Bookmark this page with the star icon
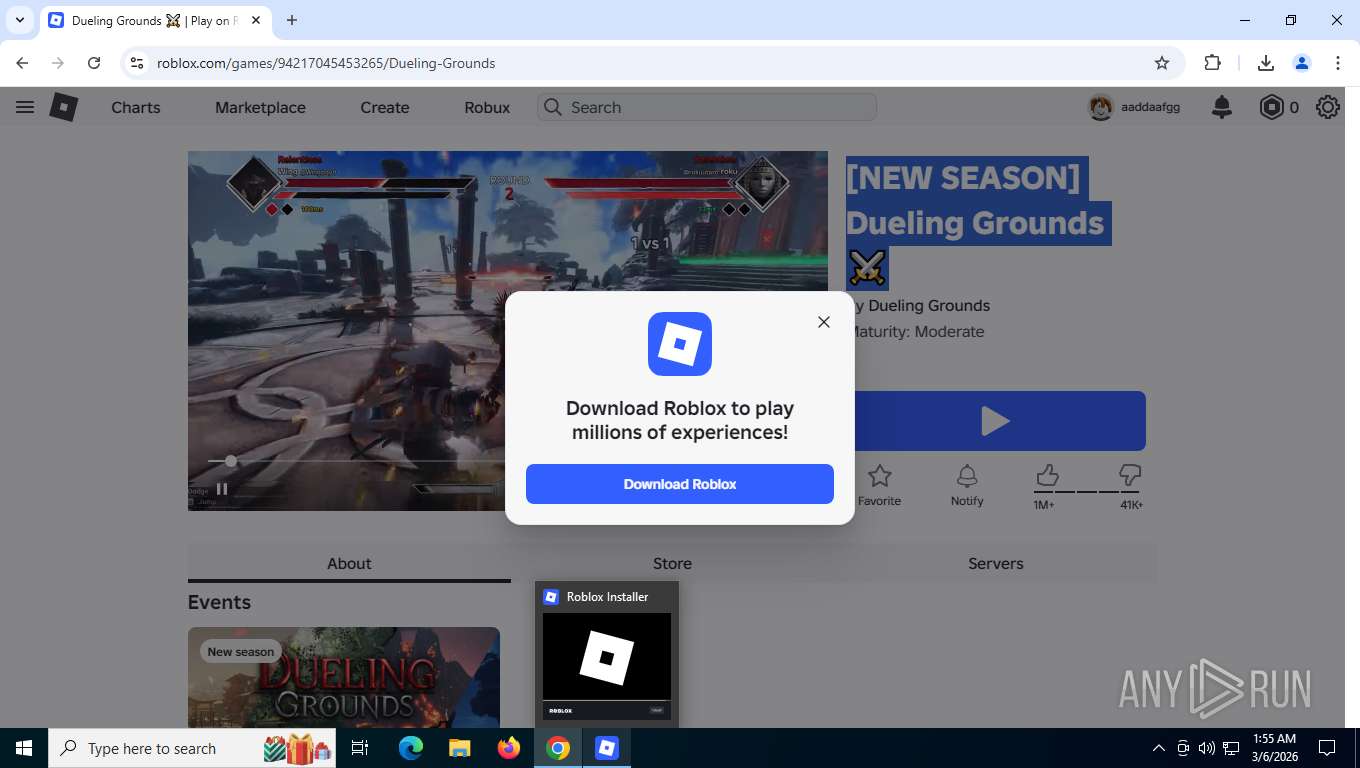 click(x=1162, y=63)
